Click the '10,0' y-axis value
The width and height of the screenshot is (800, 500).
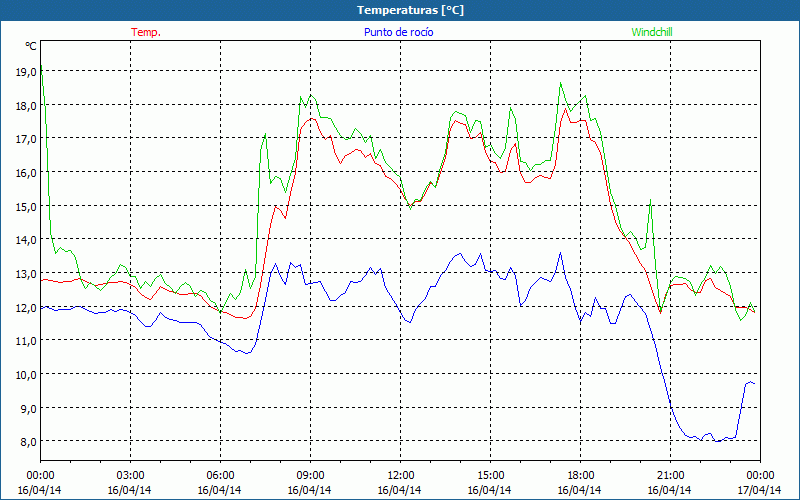click(26, 374)
